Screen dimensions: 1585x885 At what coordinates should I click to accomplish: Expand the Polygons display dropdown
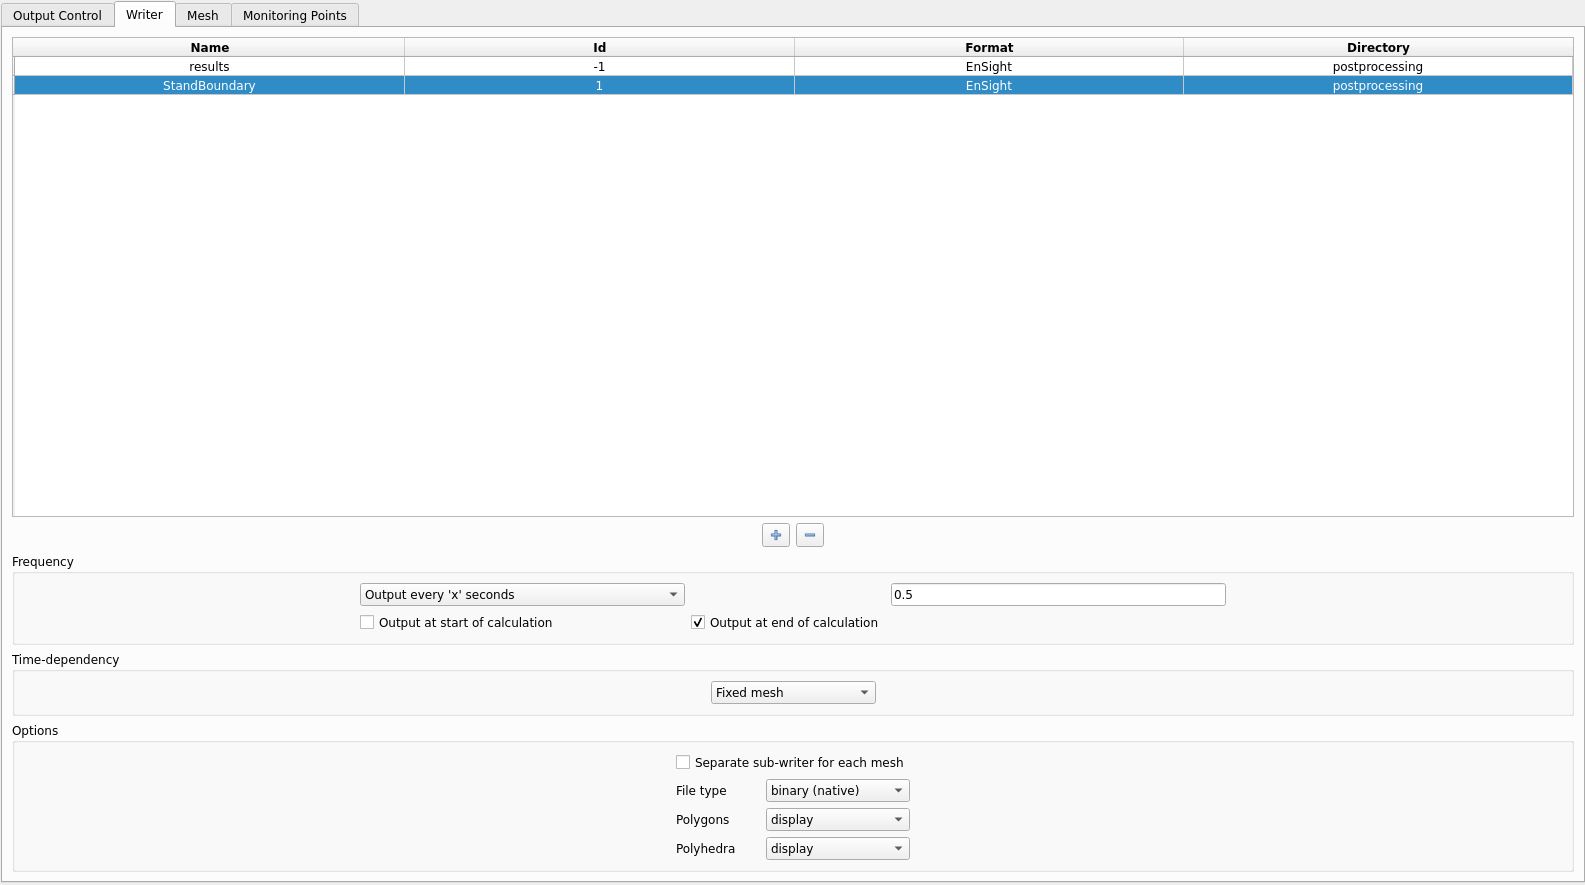tap(837, 819)
